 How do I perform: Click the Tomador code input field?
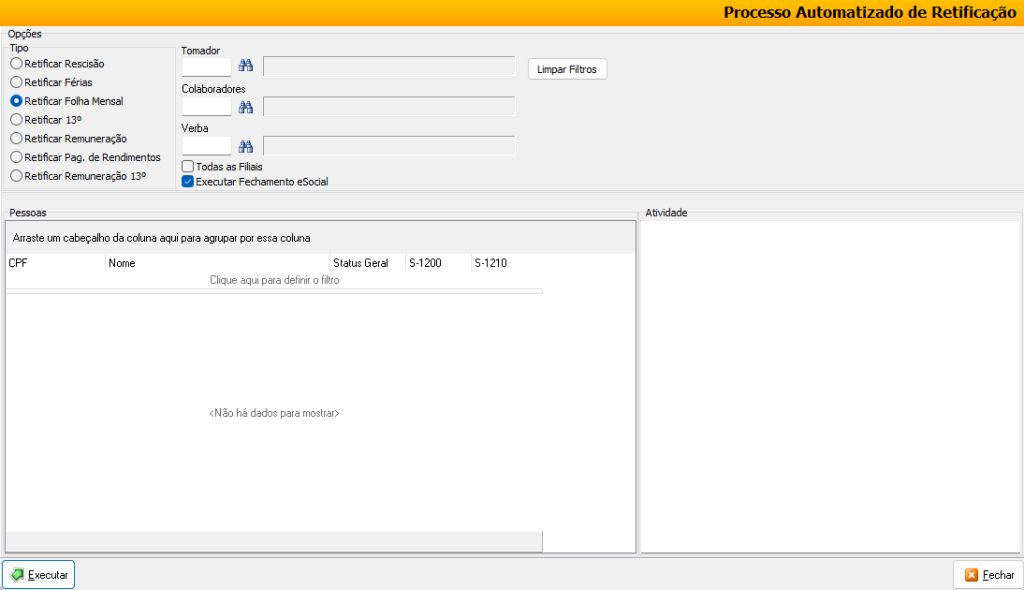click(206, 67)
